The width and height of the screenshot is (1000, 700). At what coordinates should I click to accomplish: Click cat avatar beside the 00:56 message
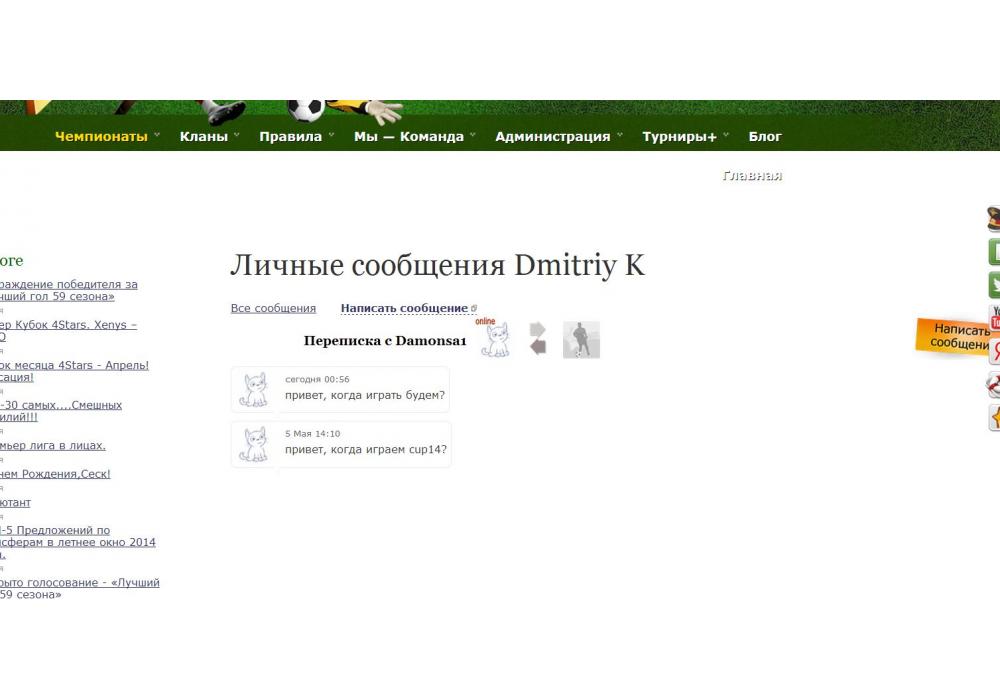point(255,389)
